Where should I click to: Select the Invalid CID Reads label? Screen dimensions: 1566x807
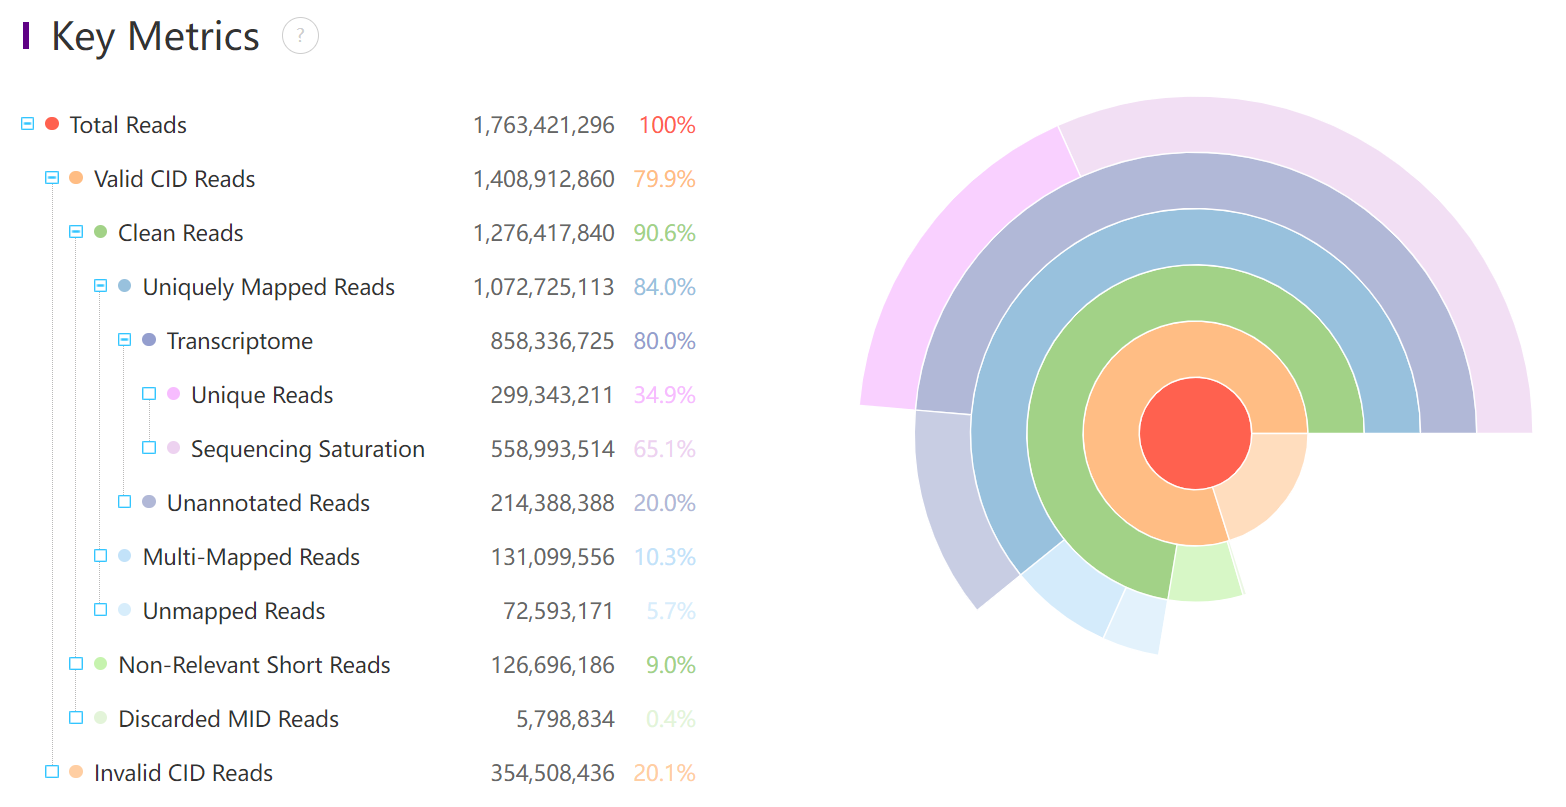pyautogui.click(x=183, y=773)
